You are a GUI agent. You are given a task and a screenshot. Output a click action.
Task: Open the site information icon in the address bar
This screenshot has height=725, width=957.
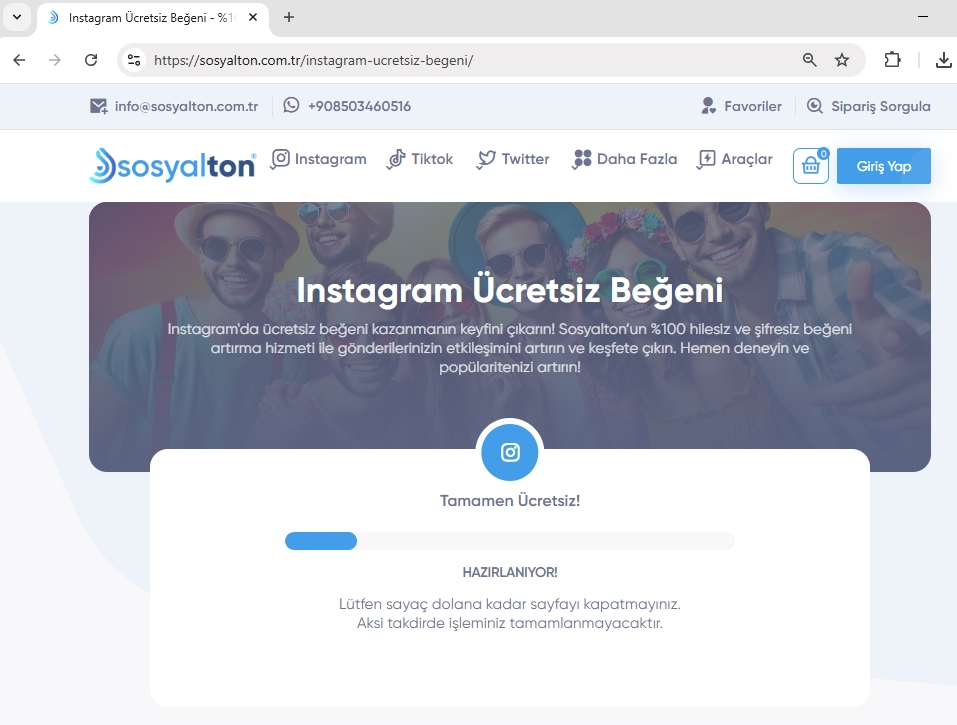[133, 60]
